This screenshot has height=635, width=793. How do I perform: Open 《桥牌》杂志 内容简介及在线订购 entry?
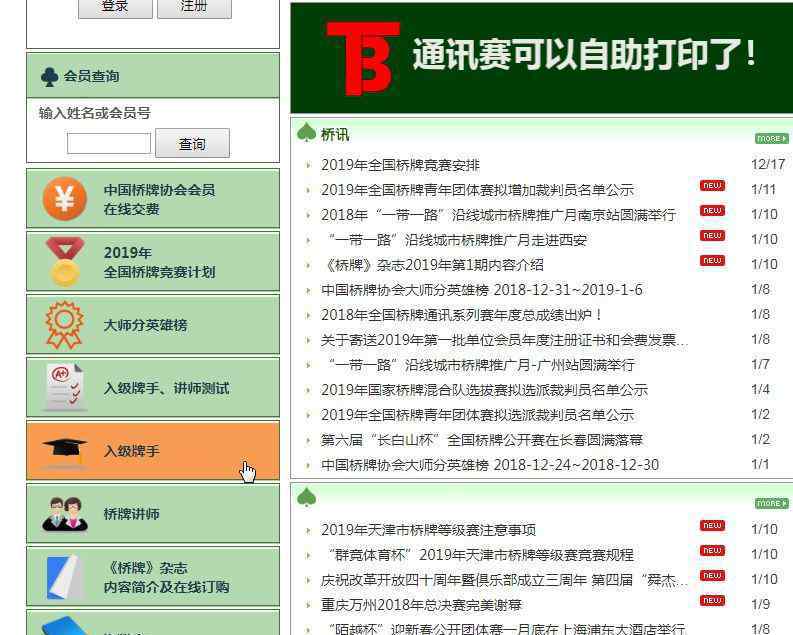pyautogui.click(x=153, y=576)
